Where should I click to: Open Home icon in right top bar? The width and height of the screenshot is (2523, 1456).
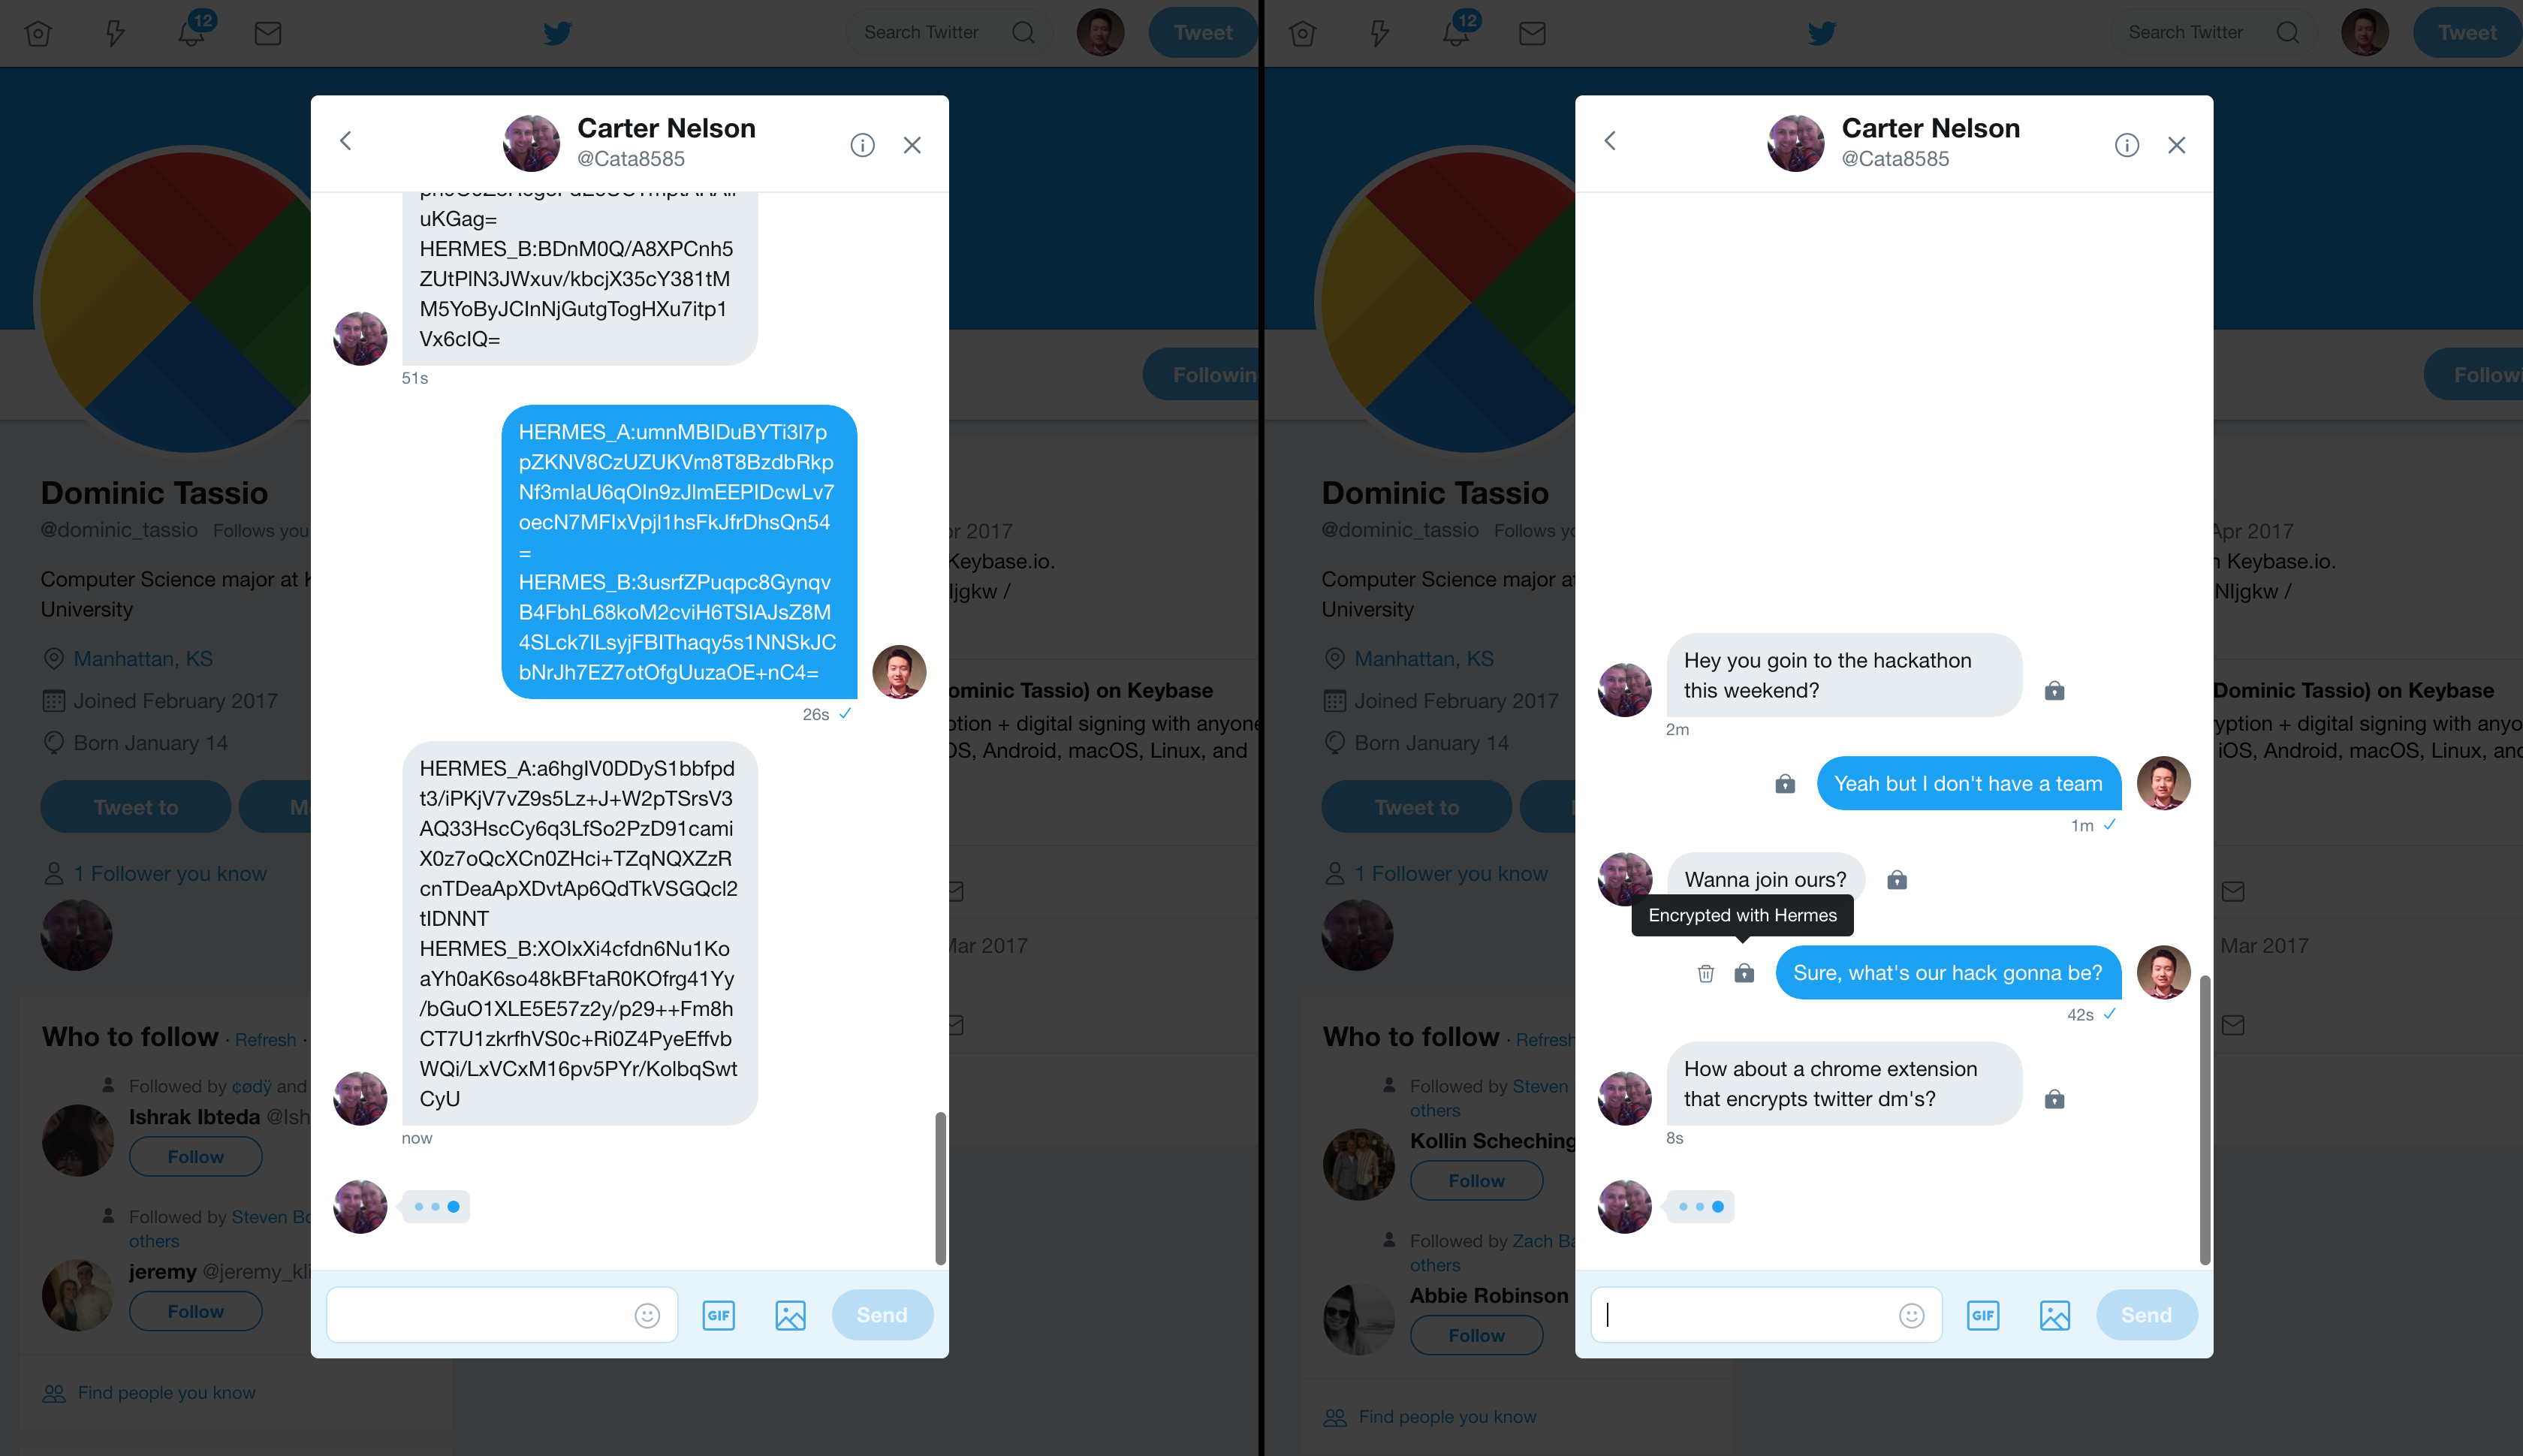pyautogui.click(x=1302, y=33)
